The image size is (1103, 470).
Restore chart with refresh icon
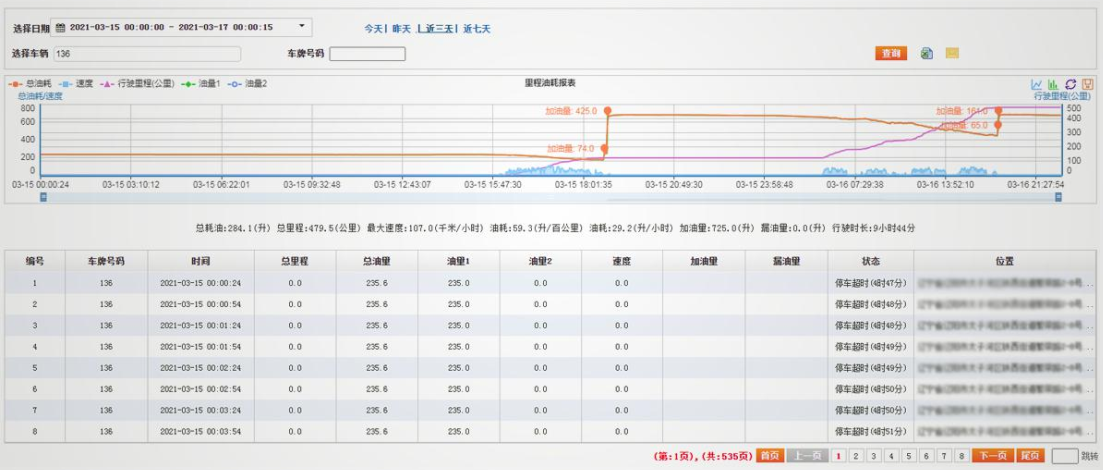1070,84
